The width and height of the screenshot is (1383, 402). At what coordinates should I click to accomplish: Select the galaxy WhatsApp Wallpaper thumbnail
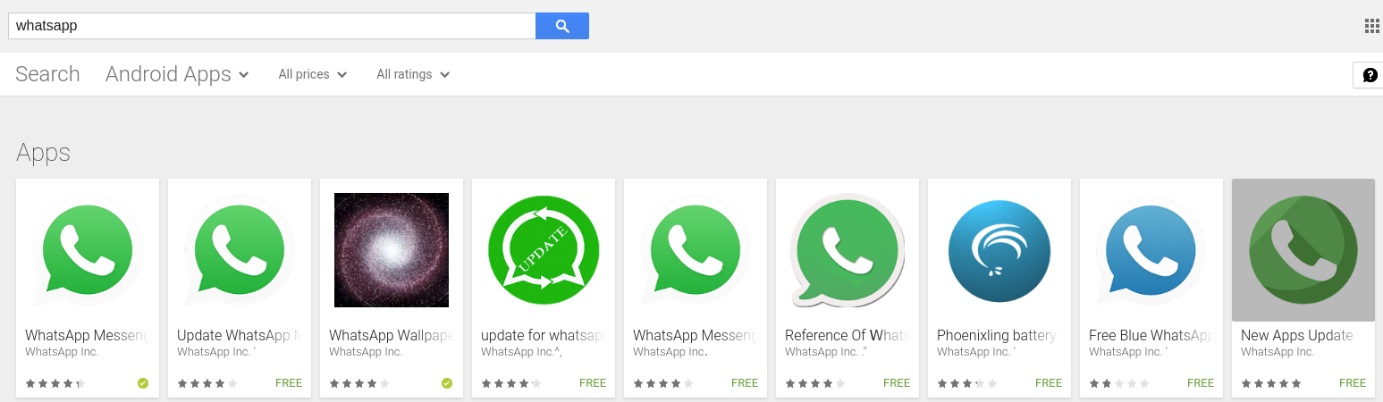point(391,250)
